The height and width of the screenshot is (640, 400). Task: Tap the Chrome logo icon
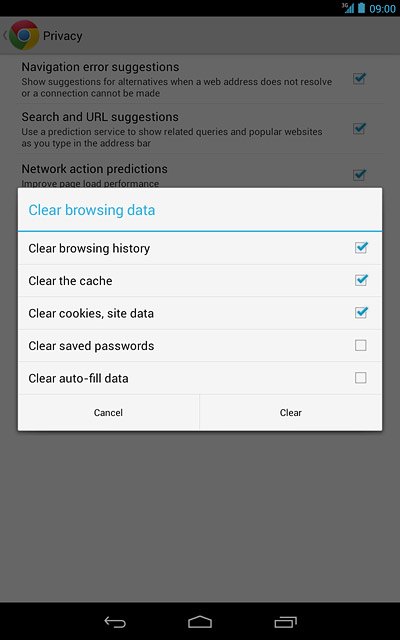(24, 36)
